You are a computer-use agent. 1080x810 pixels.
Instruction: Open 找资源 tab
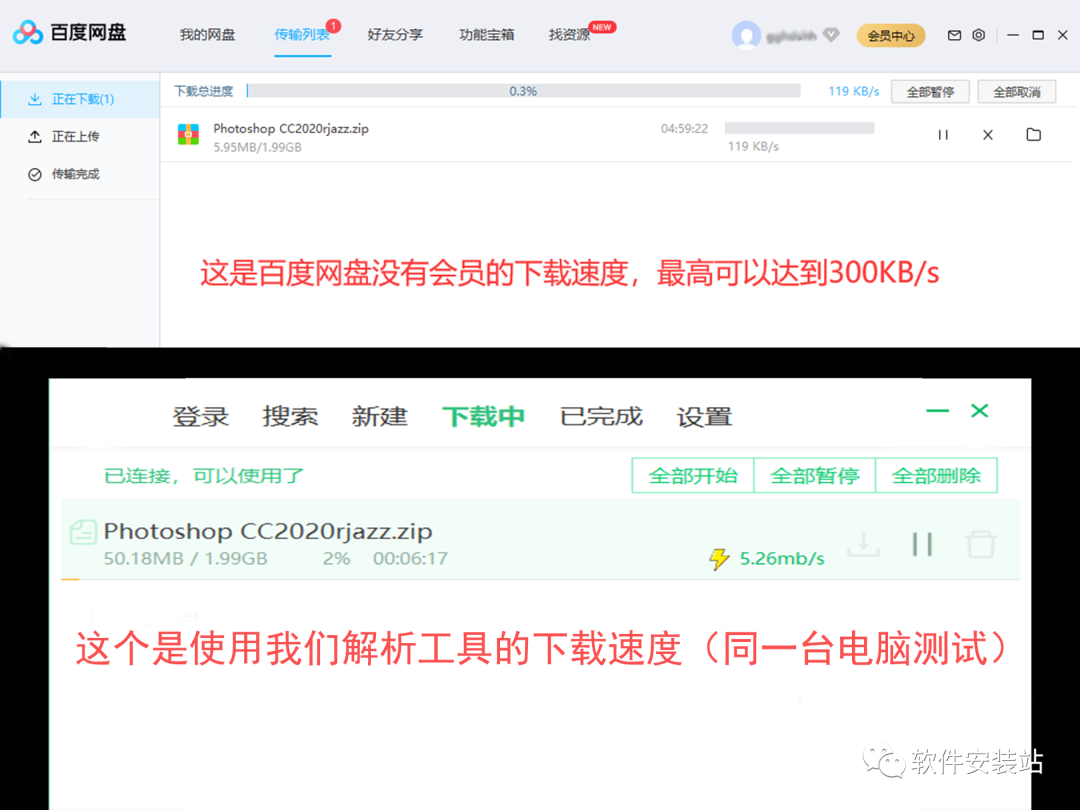(x=570, y=34)
